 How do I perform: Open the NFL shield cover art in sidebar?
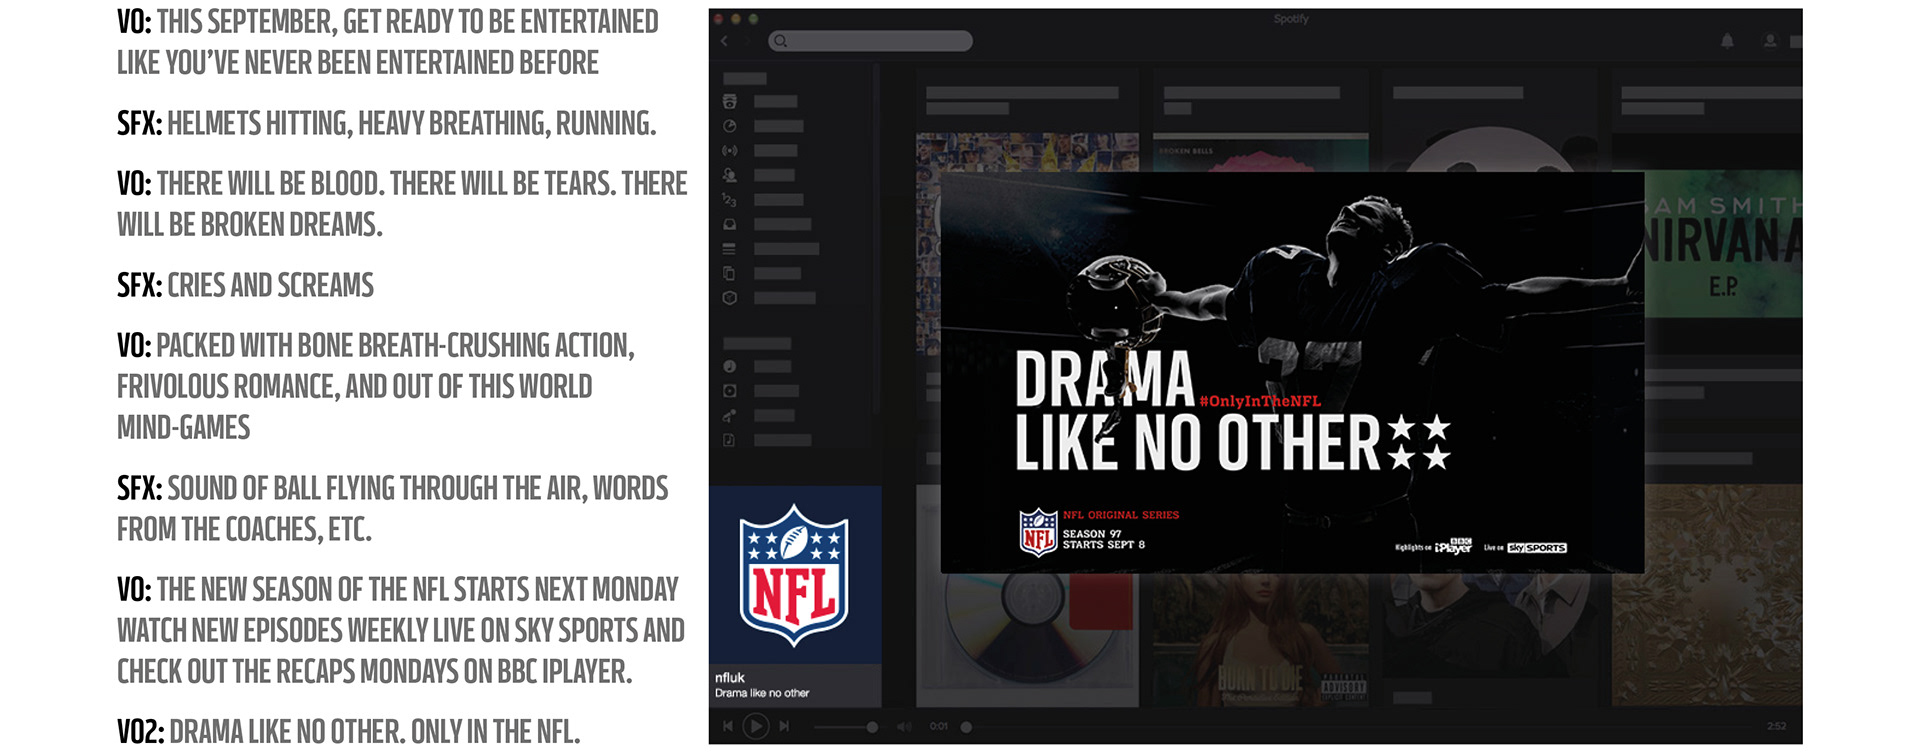(x=795, y=575)
